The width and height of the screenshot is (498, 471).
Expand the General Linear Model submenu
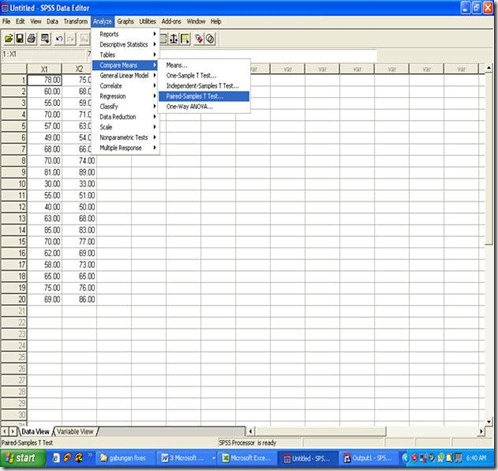125,75
